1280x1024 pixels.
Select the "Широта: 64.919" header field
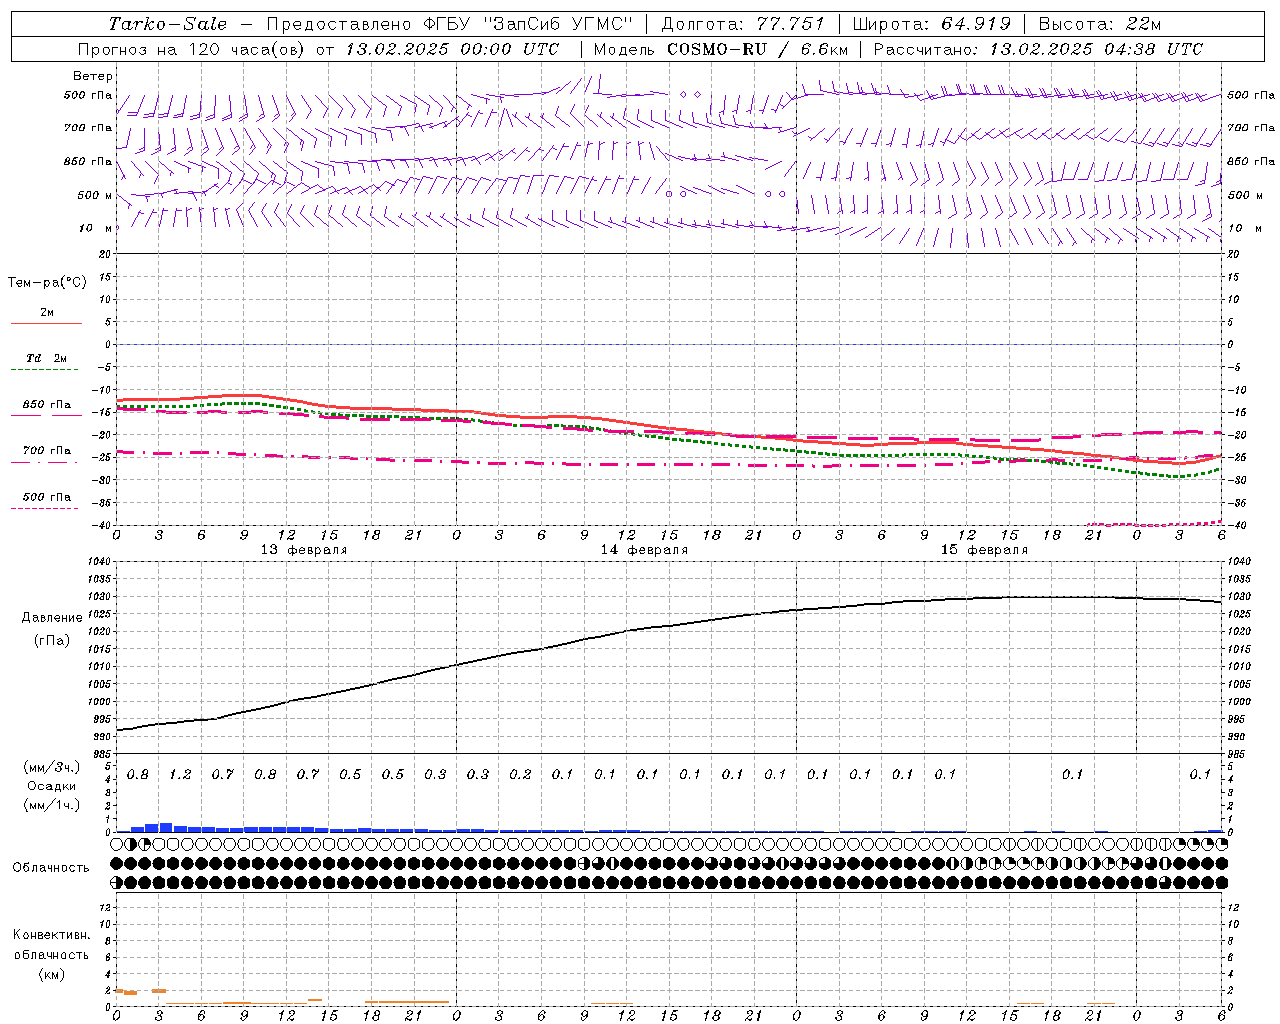tap(931, 24)
